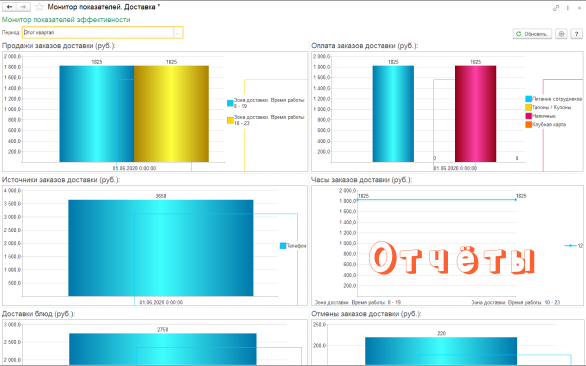Go back with the left arrow button
The height and width of the screenshot is (366, 586).
click(x=9, y=7)
